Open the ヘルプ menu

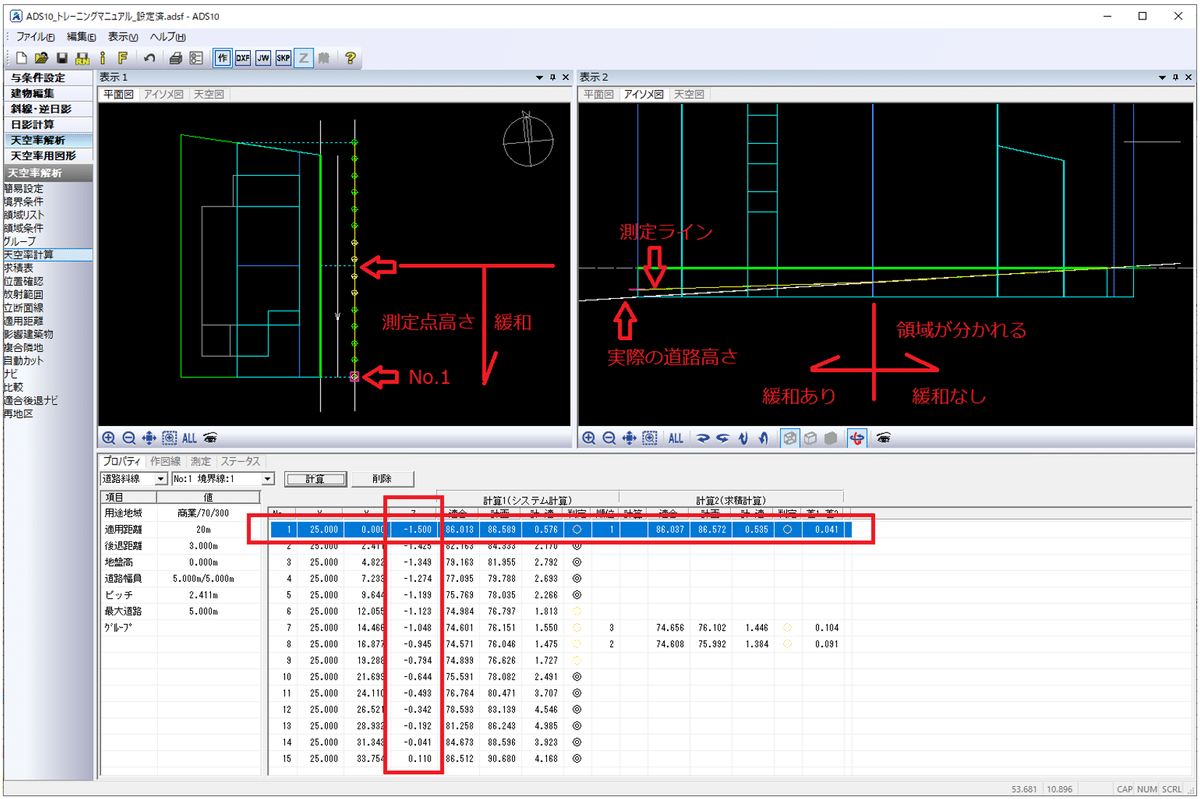pos(168,36)
